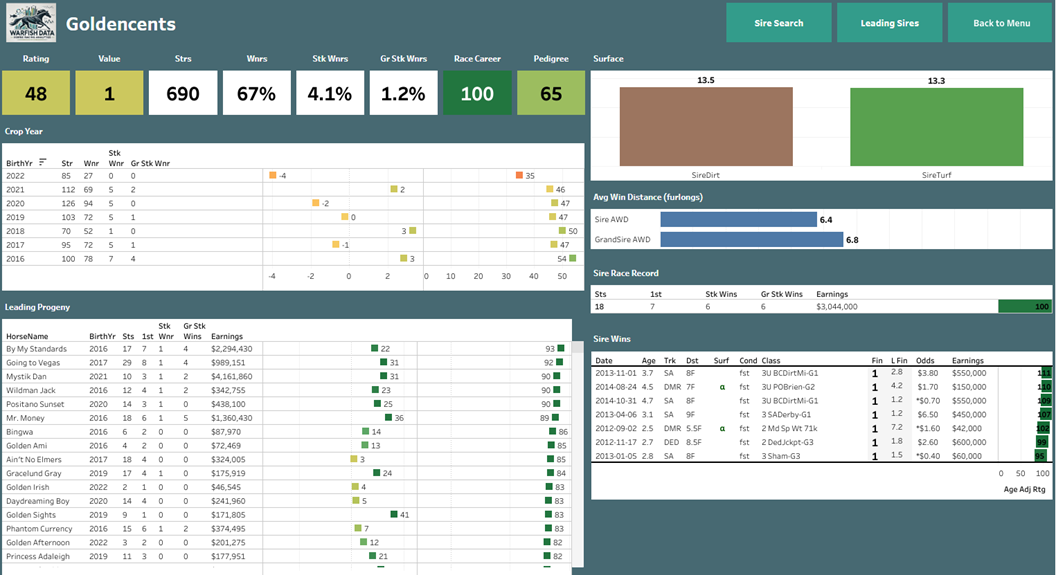Click the Earnings header in Leading Progeny
1056x575 pixels.
227,337
